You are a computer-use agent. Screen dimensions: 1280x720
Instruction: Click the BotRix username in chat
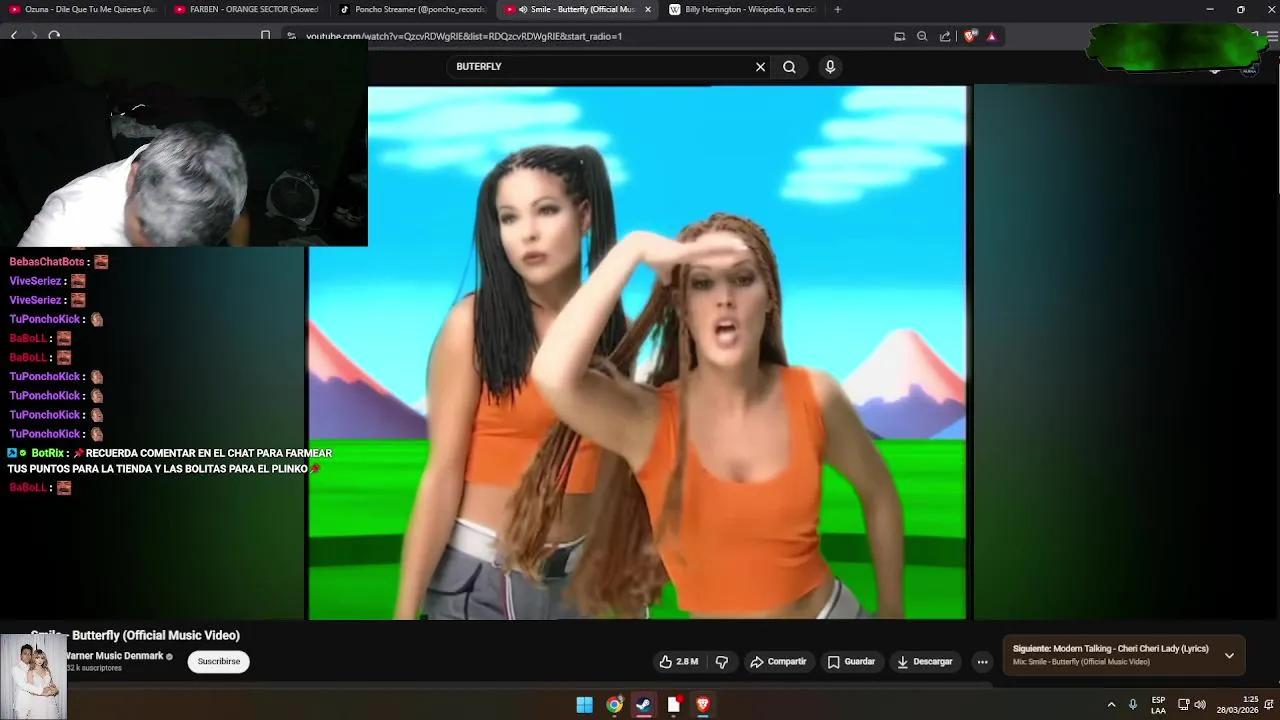pyautogui.click(x=47, y=453)
